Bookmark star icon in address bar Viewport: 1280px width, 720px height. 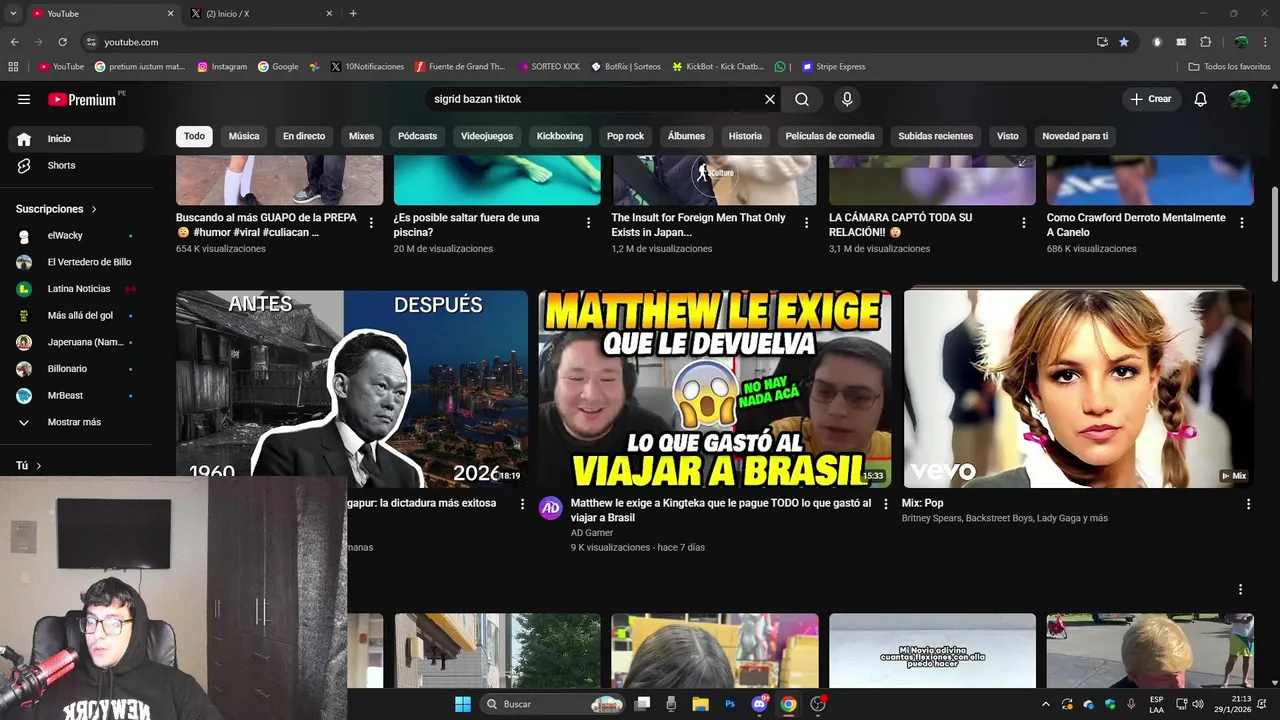click(x=1124, y=42)
